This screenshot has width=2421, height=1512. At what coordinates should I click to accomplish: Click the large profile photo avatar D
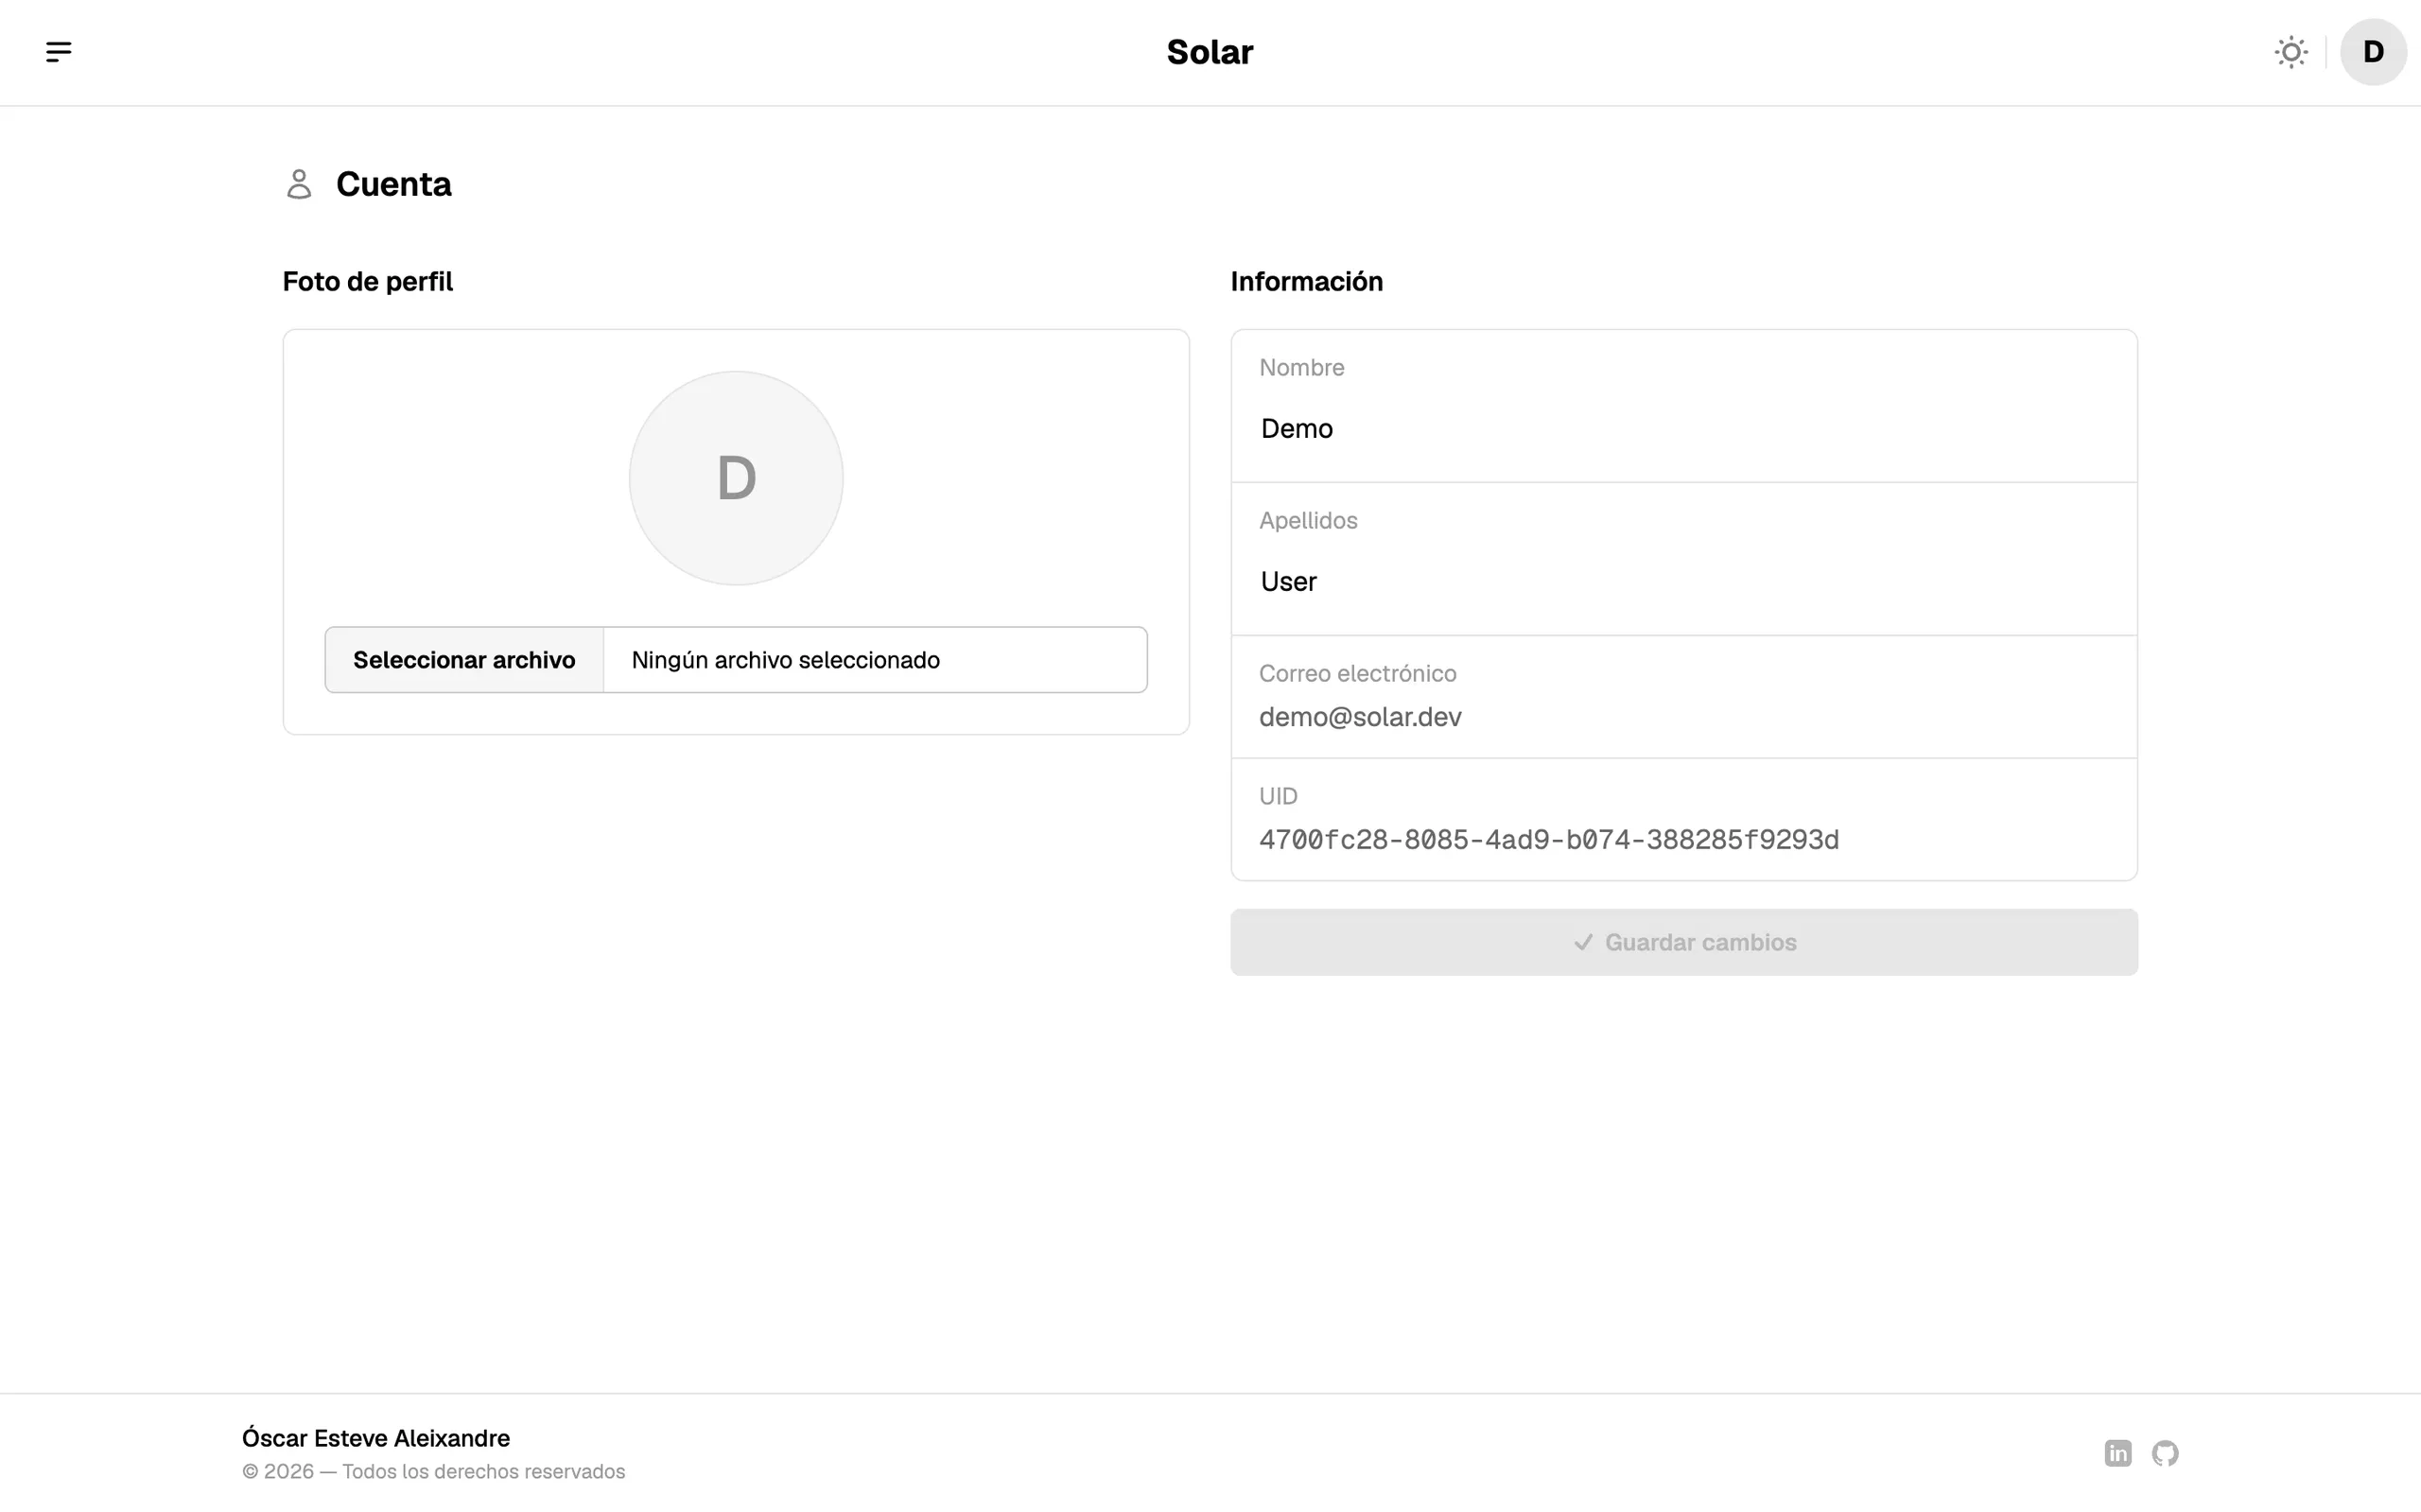tap(736, 478)
